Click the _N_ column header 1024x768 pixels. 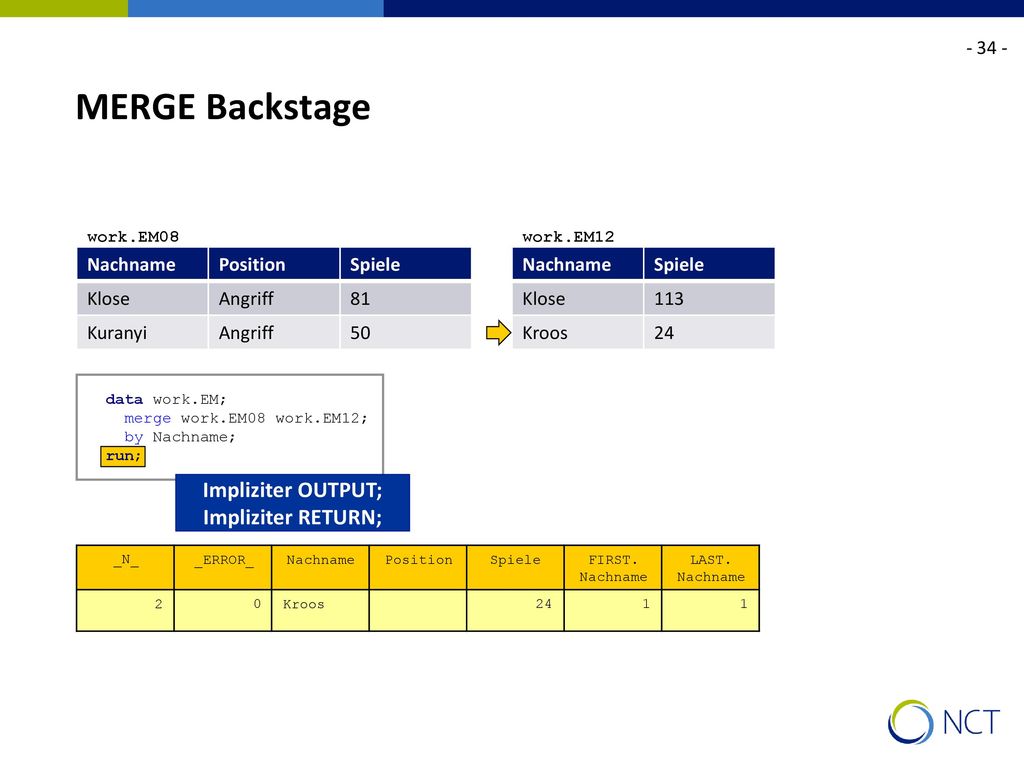coord(125,568)
